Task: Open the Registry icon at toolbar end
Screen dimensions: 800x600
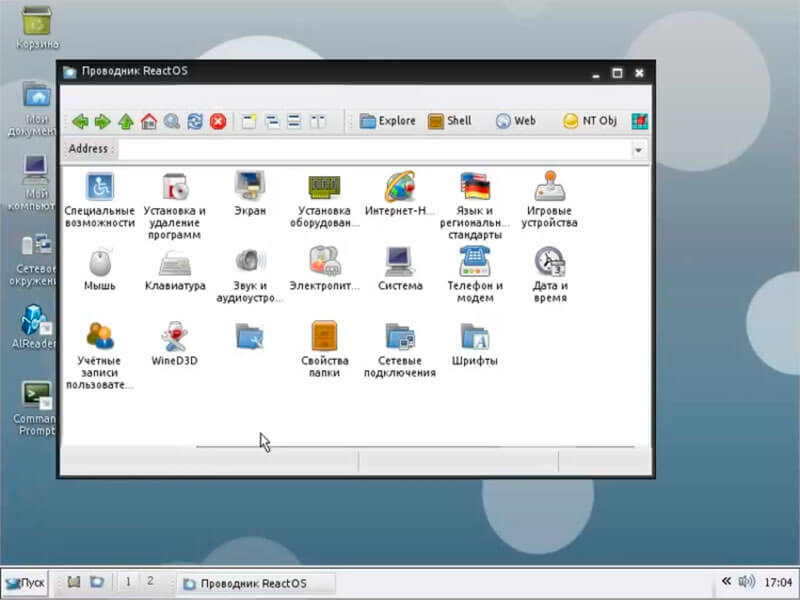Action: click(639, 121)
